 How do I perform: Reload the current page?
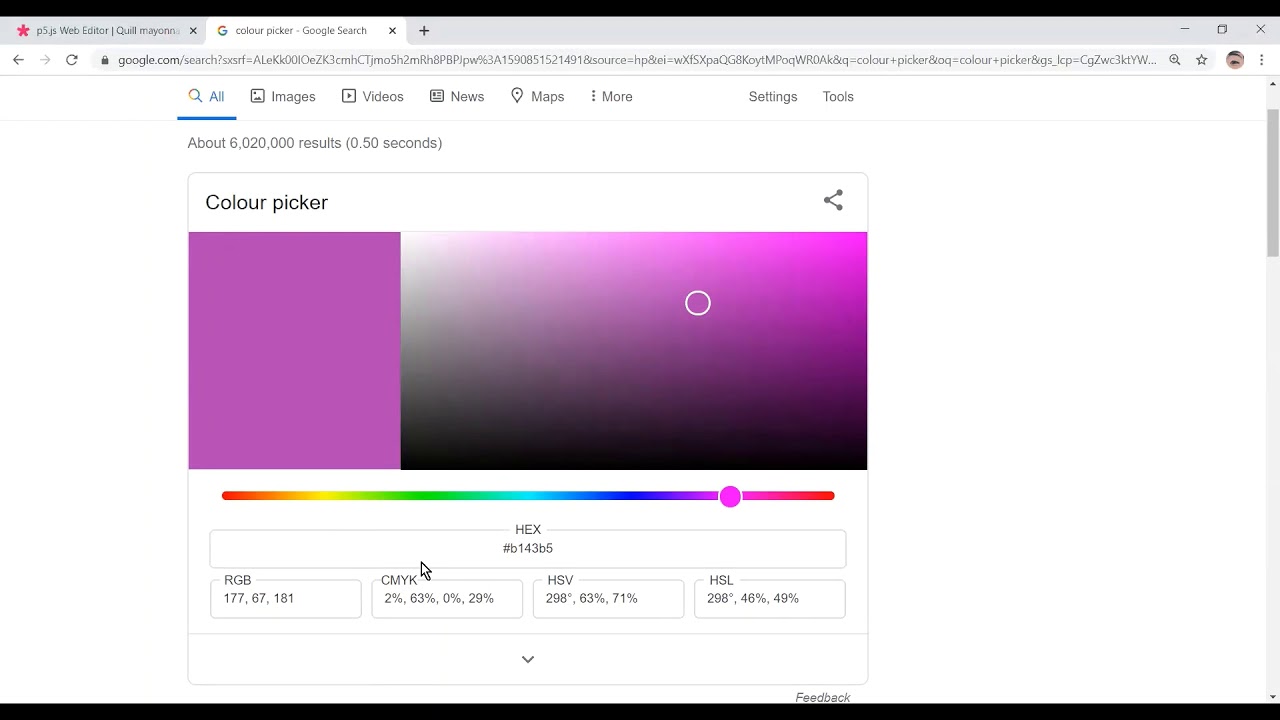coord(72,60)
